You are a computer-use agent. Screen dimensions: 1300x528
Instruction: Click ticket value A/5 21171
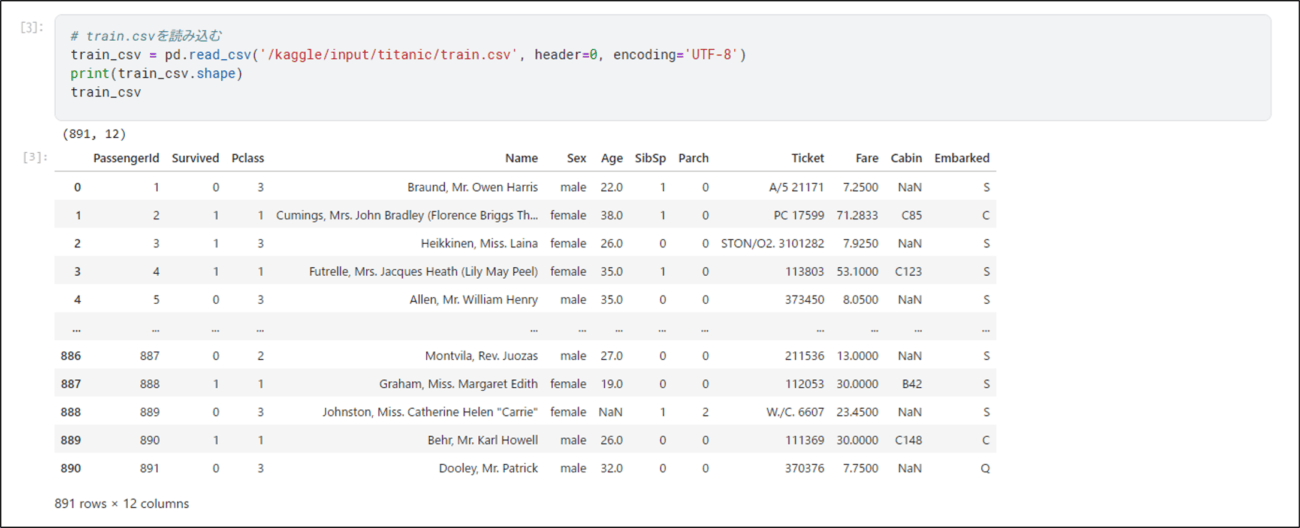796,187
